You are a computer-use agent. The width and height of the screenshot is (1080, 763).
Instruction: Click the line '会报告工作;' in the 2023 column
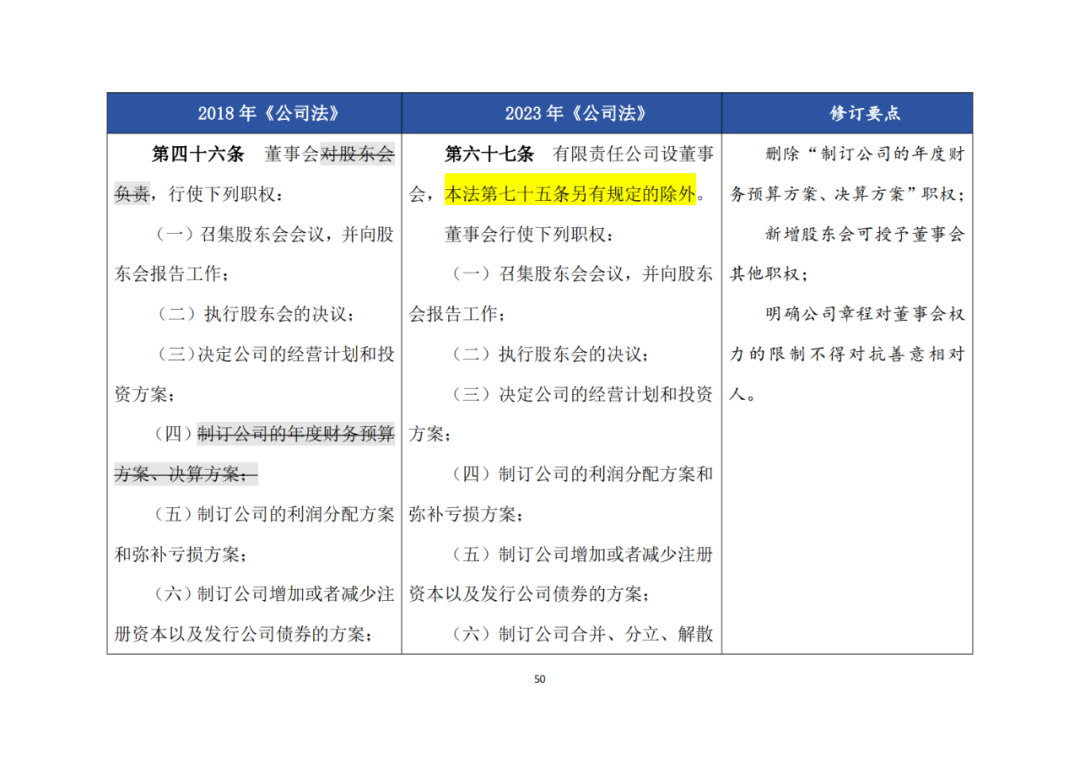457,314
